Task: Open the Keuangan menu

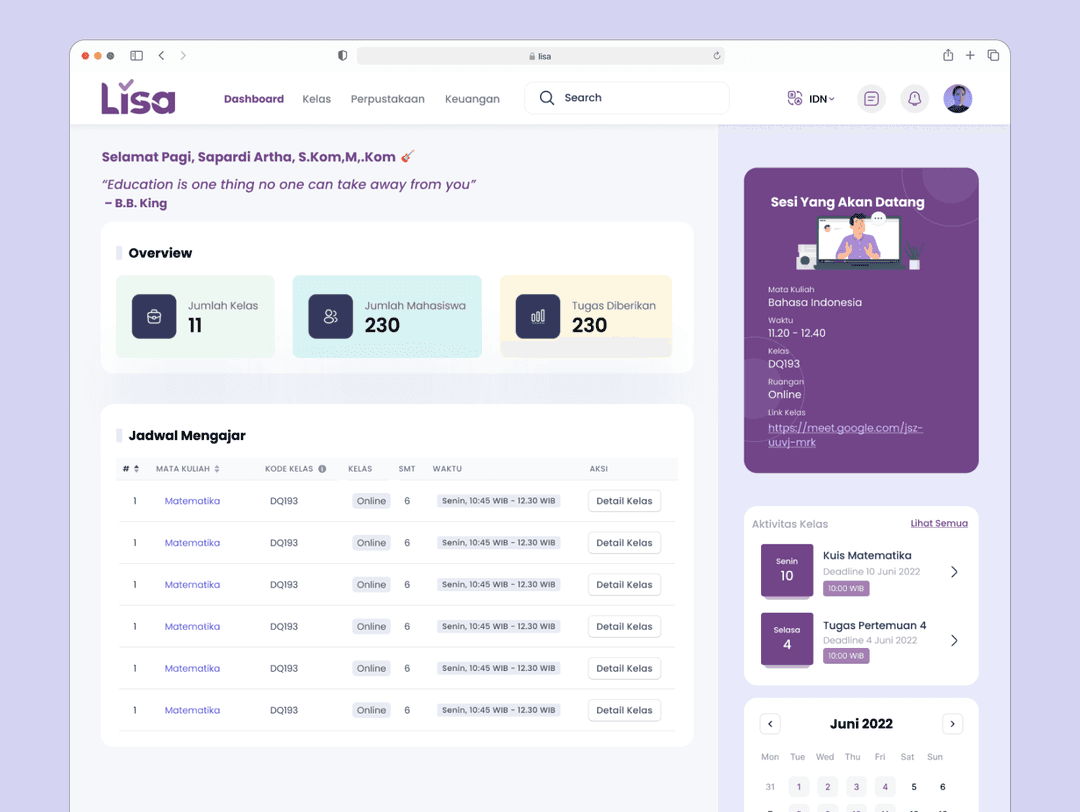Action: coord(472,99)
